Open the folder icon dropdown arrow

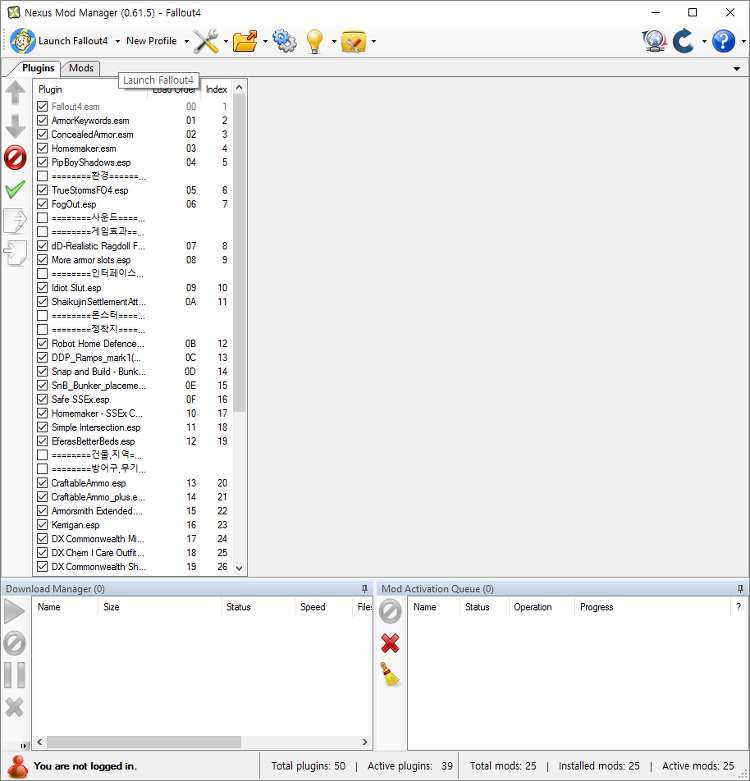tap(264, 41)
